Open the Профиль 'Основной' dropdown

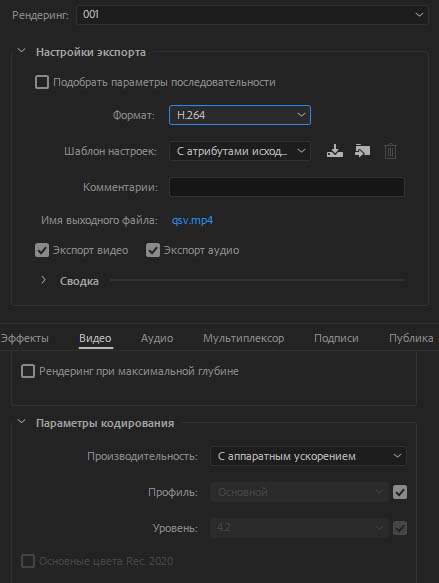pos(300,492)
